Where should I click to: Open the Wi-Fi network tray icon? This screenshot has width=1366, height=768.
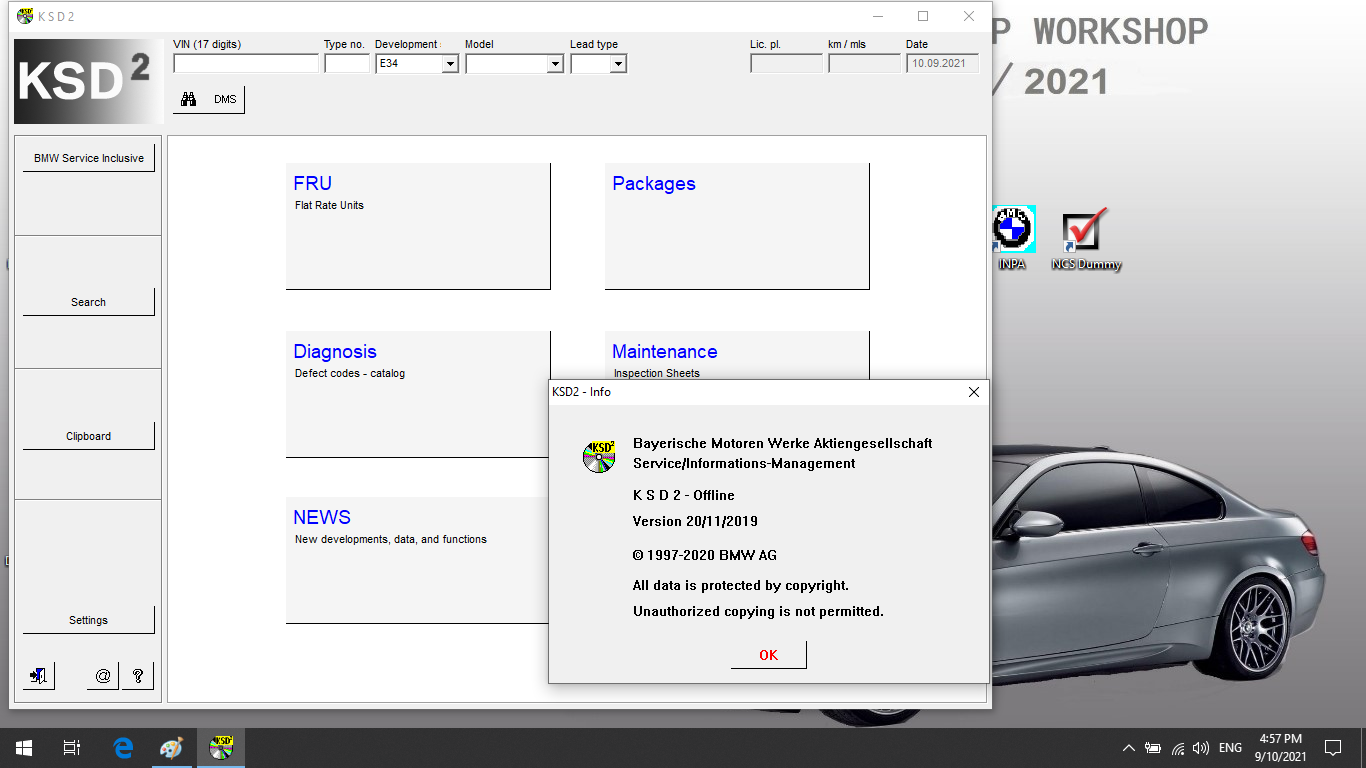pos(1178,748)
